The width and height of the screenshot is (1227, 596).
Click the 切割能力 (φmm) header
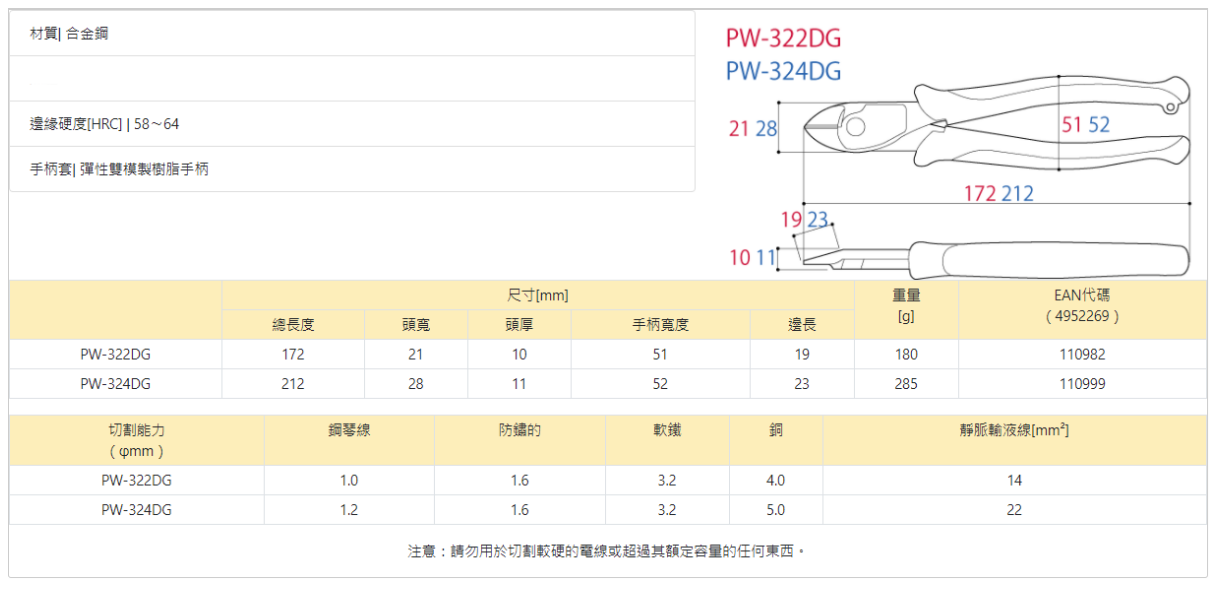point(137,440)
